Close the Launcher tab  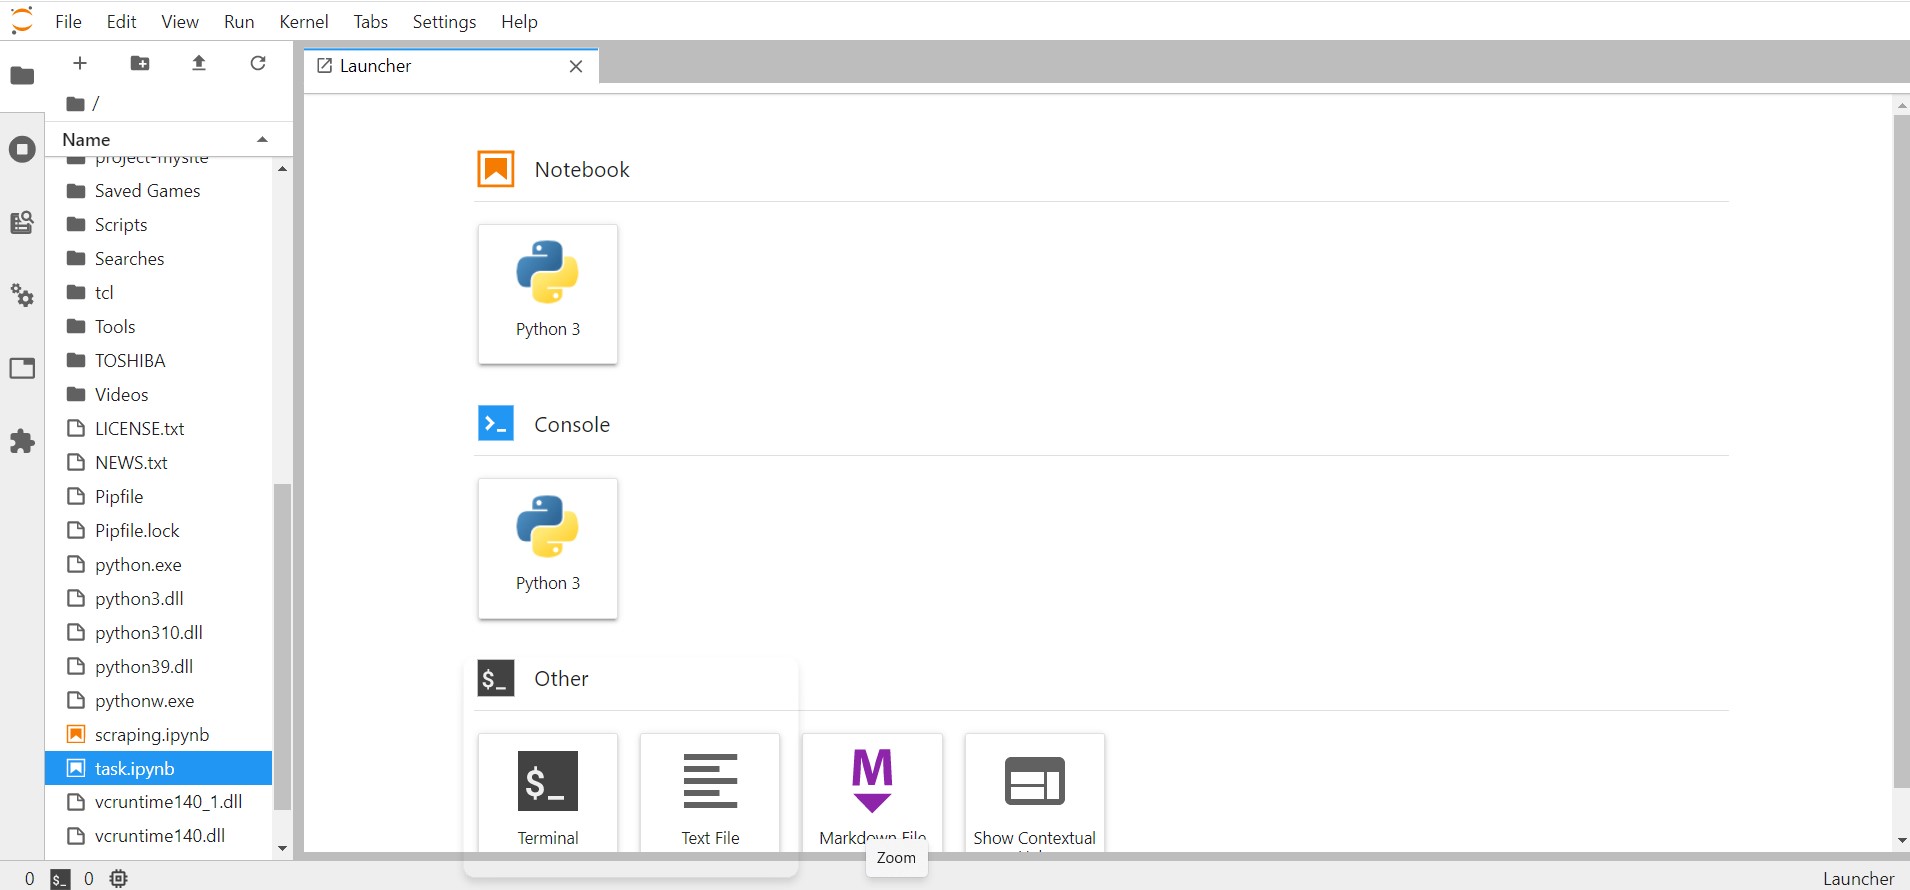coord(576,66)
